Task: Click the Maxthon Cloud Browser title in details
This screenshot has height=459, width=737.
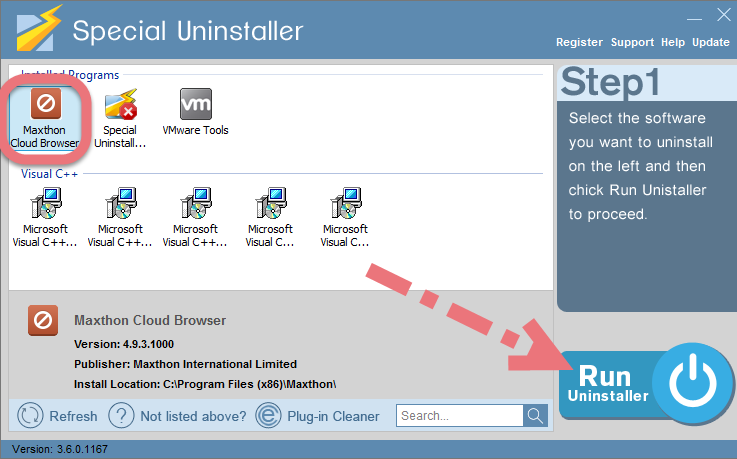Action: point(150,320)
